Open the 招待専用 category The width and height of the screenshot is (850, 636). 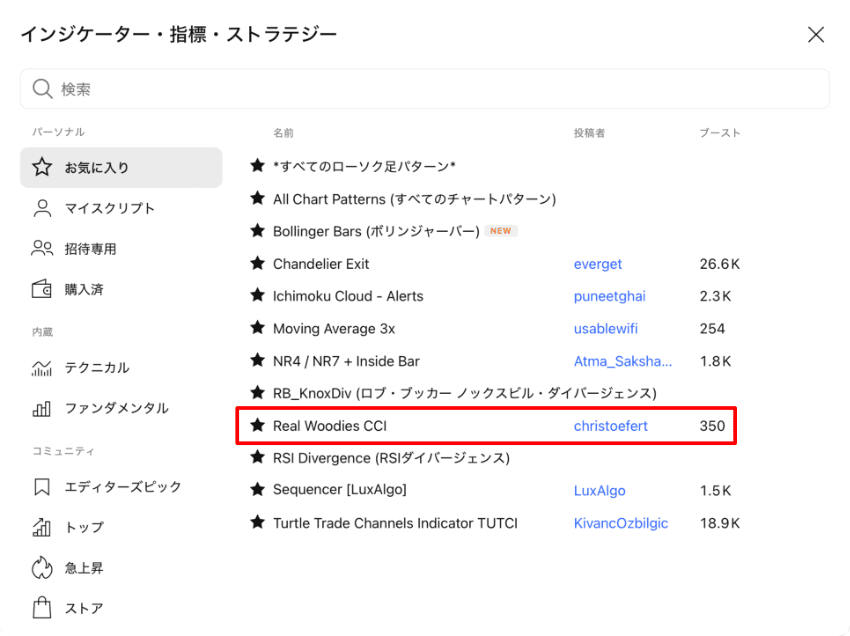click(x=121, y=249)
